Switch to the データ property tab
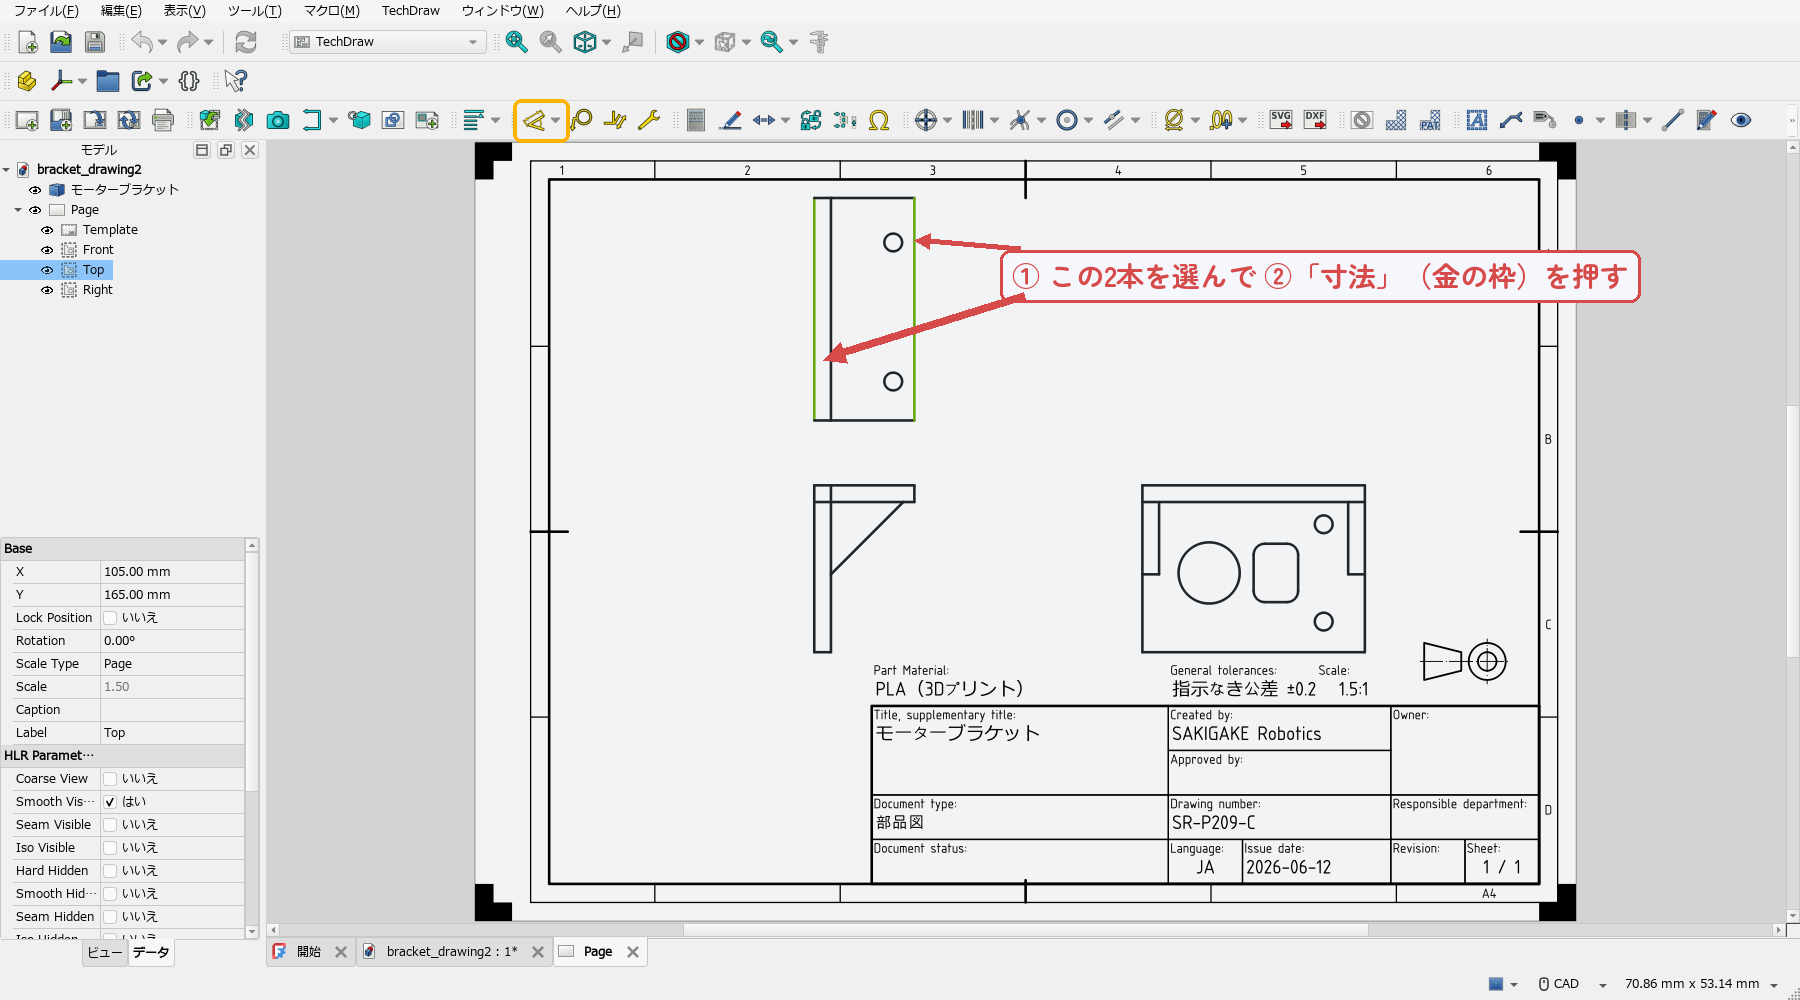The image size is (1800, 1000). [151, 953]
